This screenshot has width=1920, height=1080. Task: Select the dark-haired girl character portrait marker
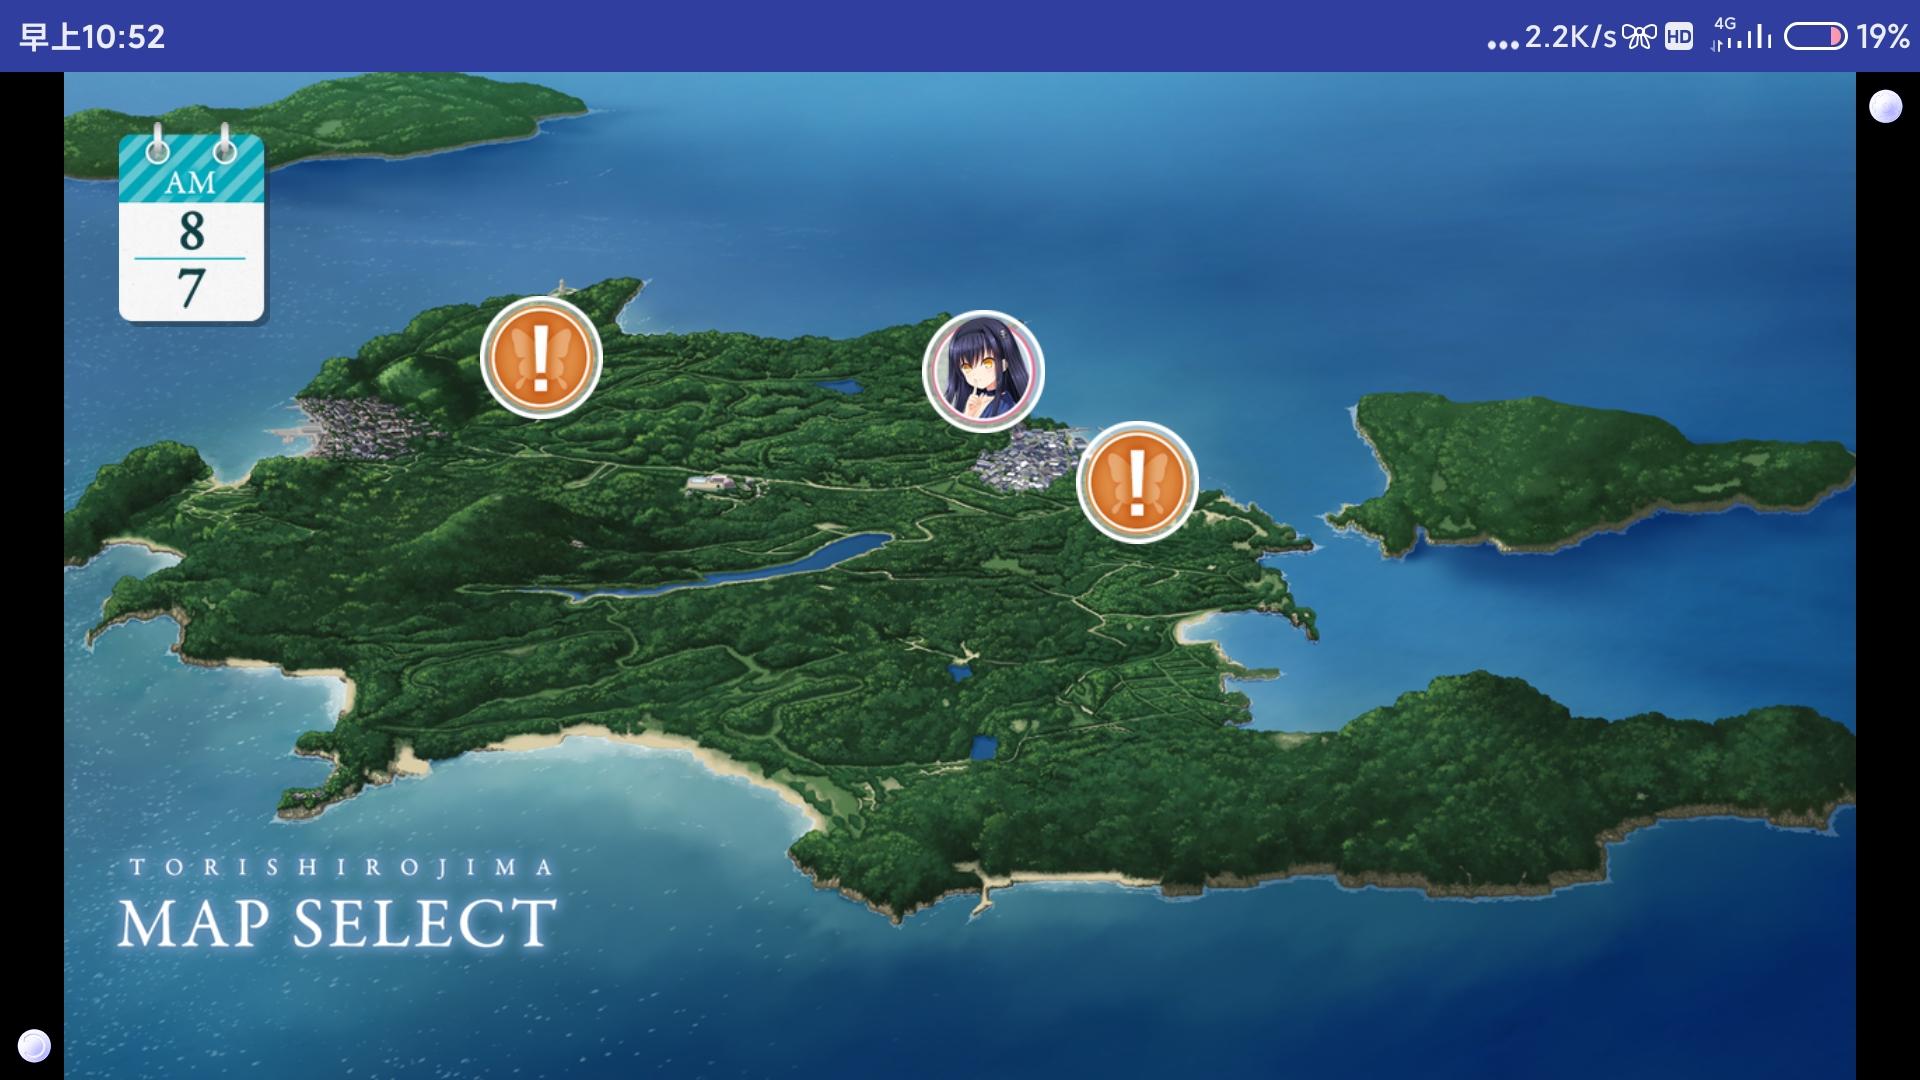pyautogui.click(x=983, y=371)
